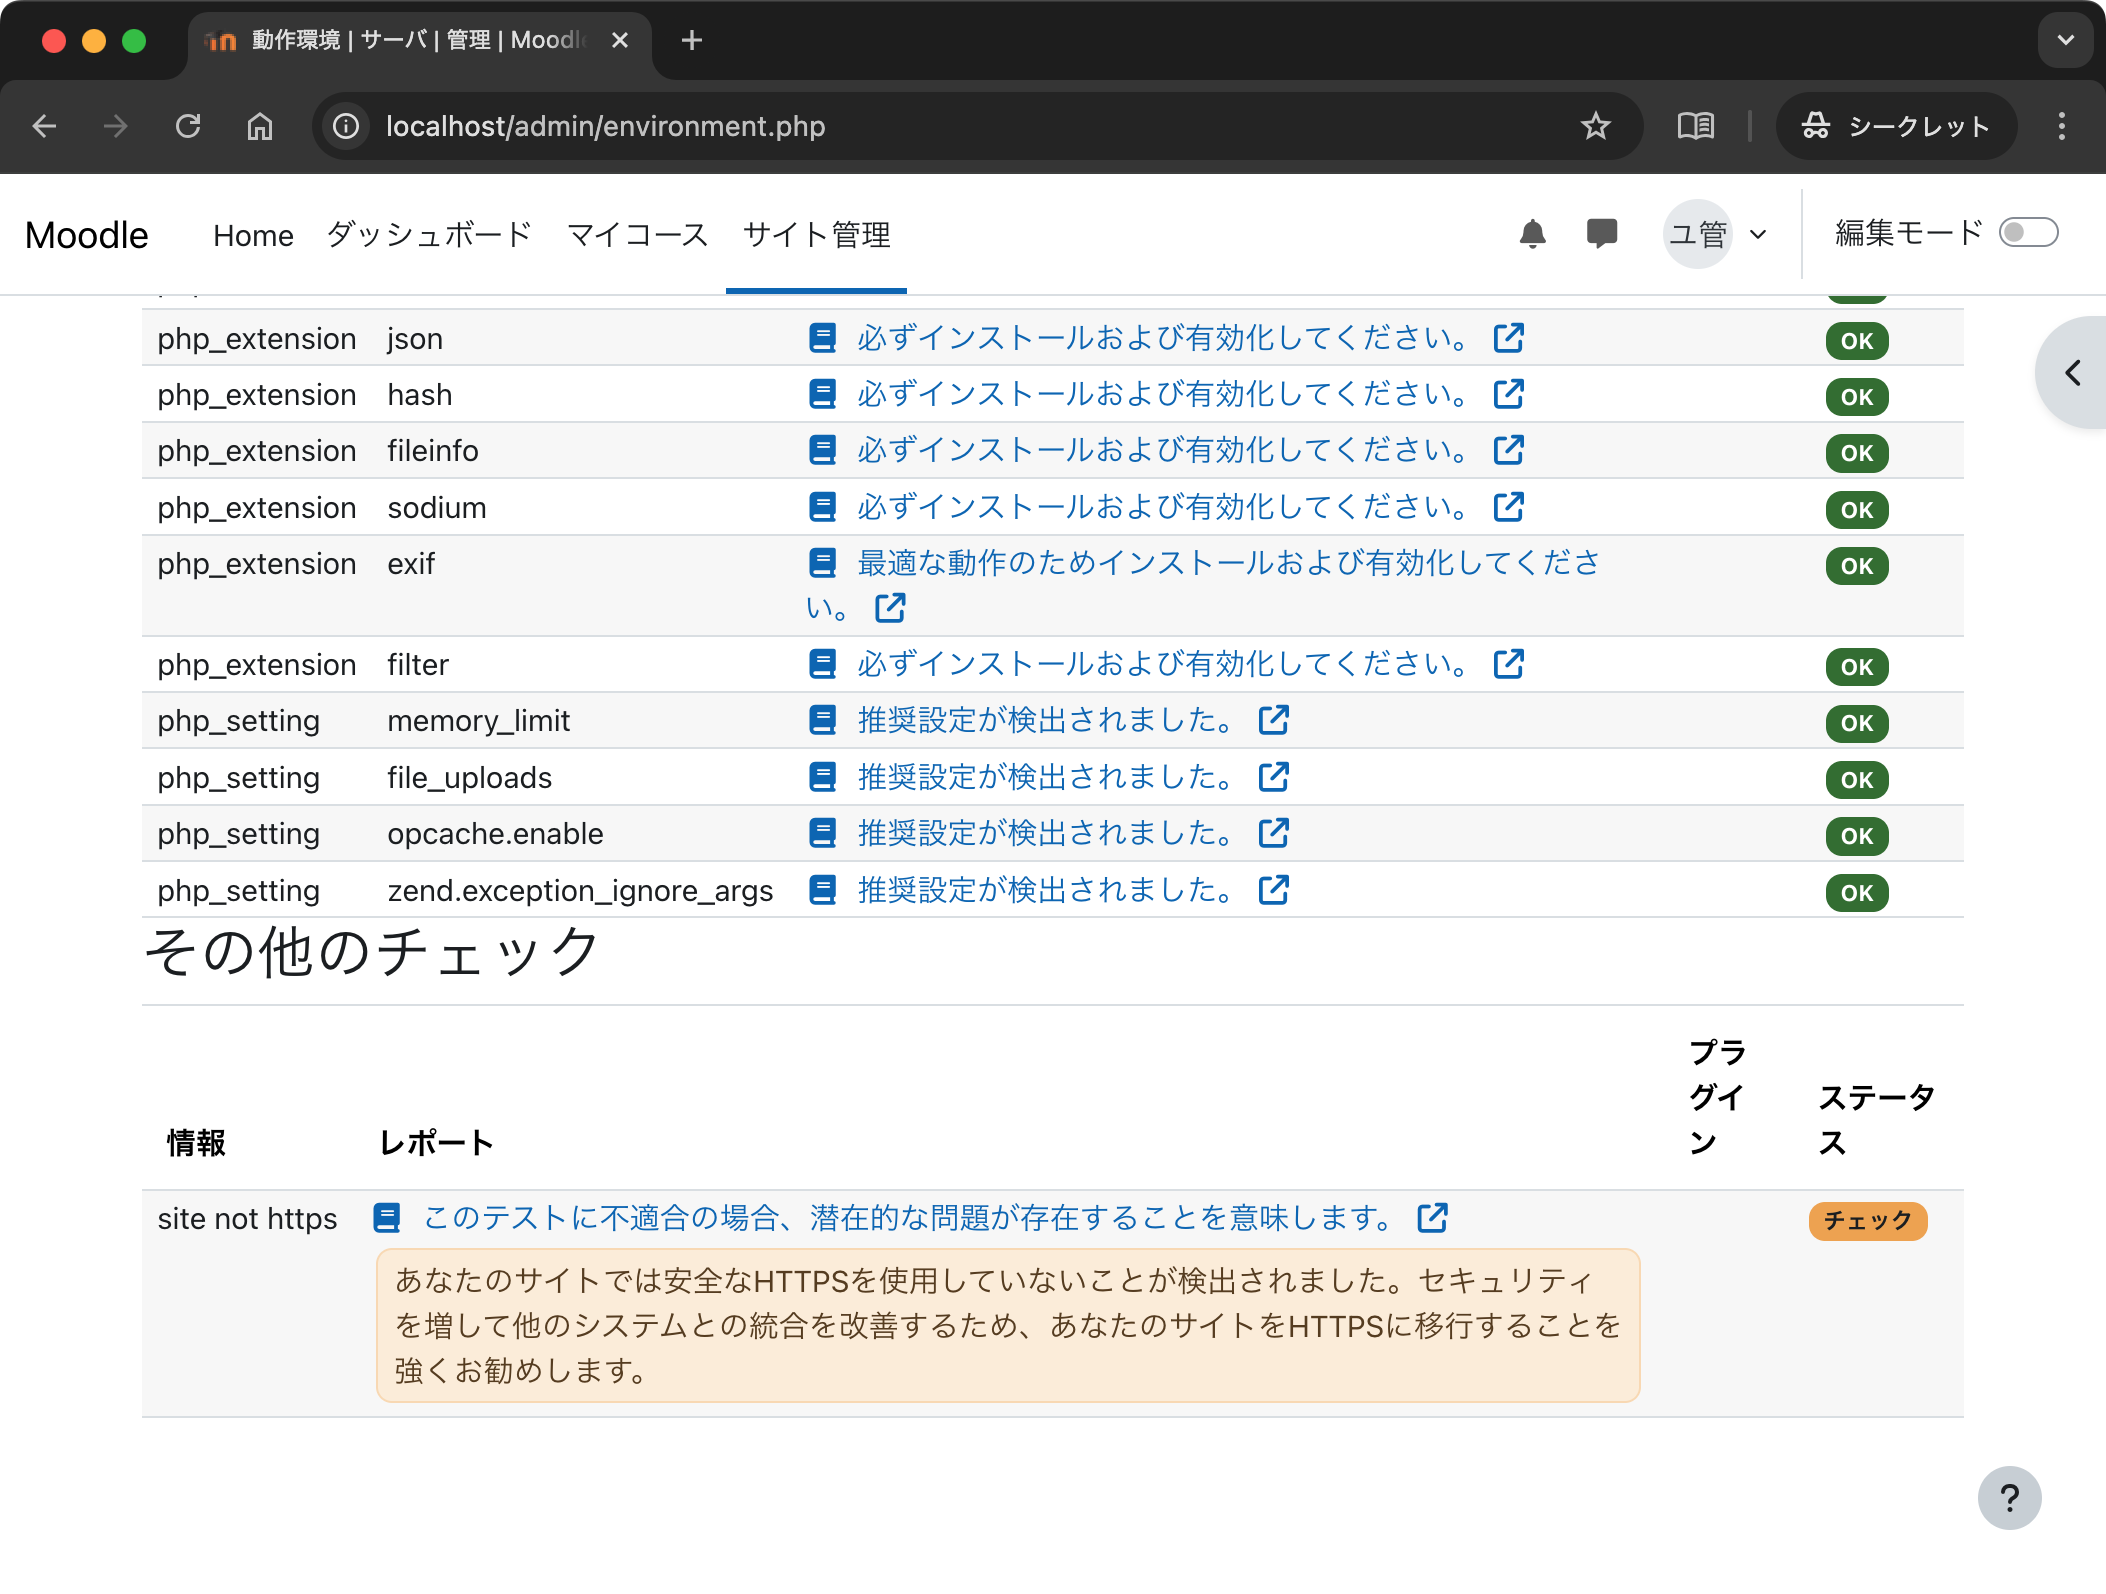2106x1594 pixels.
Task: Open the messaging speech bubble icon
Action: click(x=1601, y=234)
